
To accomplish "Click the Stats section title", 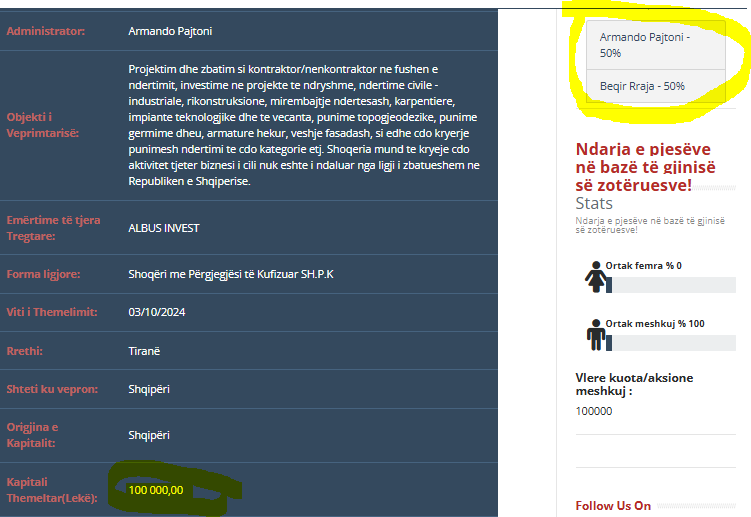I will coord(594,204).
